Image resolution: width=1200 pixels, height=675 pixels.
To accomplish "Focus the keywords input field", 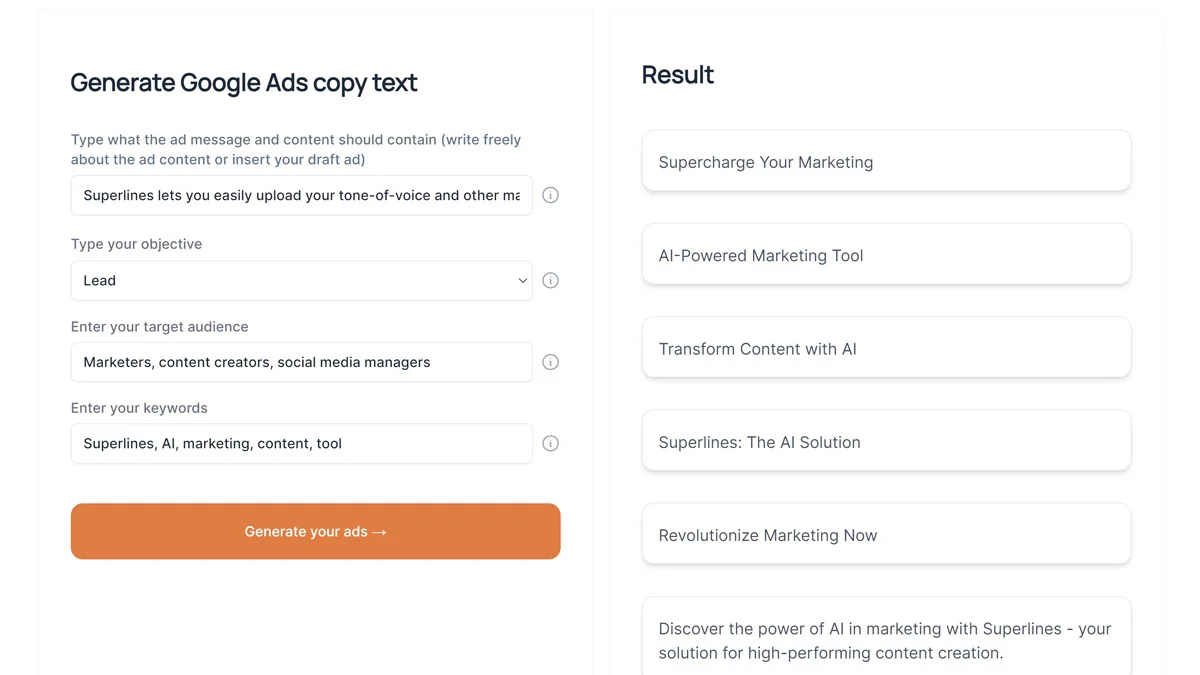I will coord(301,443).
